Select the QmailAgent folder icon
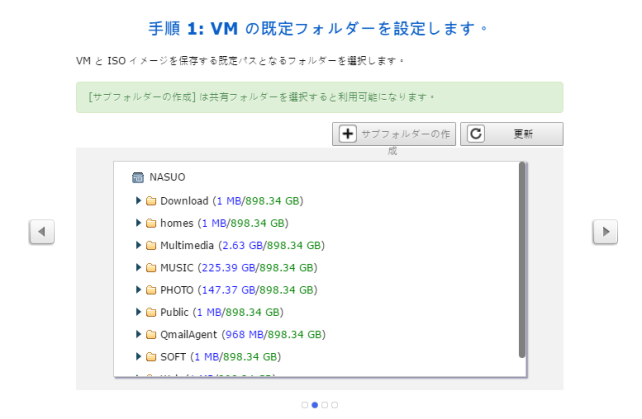 click(x=151, y=334)
